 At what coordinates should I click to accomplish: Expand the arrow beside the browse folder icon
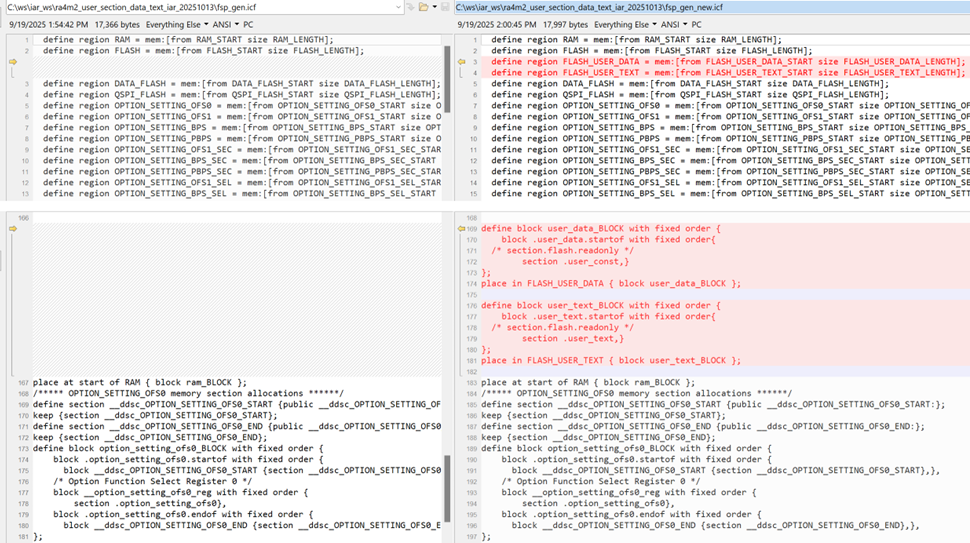tap(434, 7)
